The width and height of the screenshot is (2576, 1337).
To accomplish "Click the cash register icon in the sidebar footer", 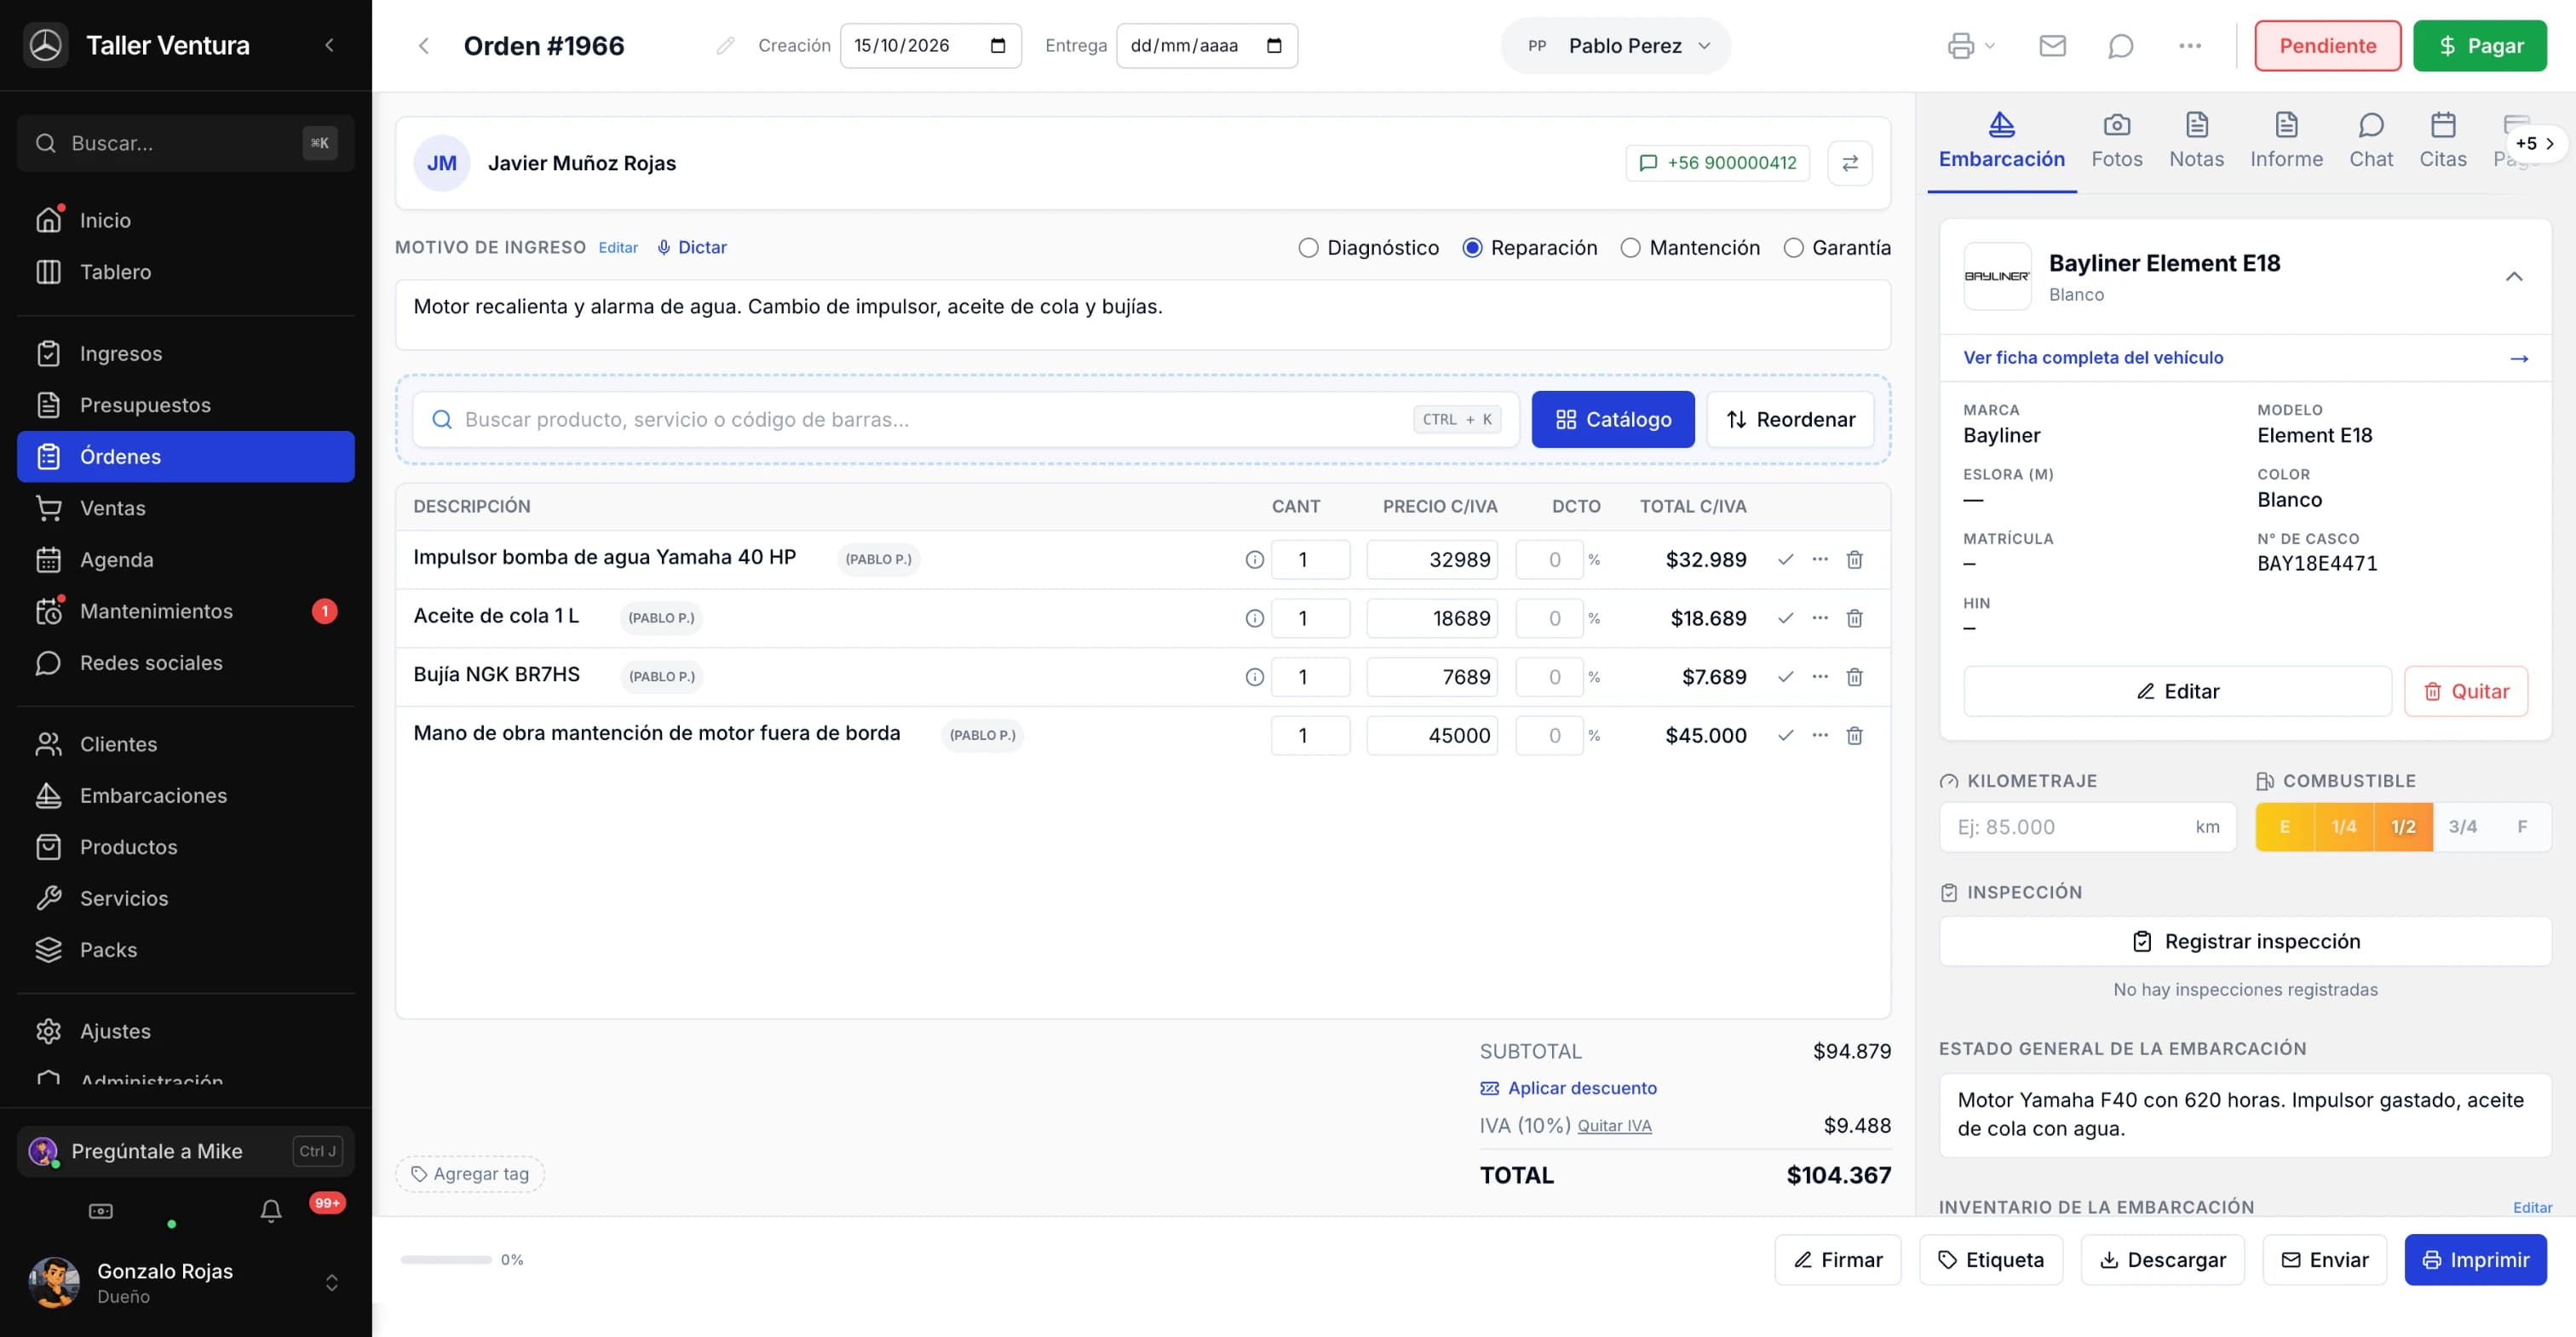I will click(101, 1211).
